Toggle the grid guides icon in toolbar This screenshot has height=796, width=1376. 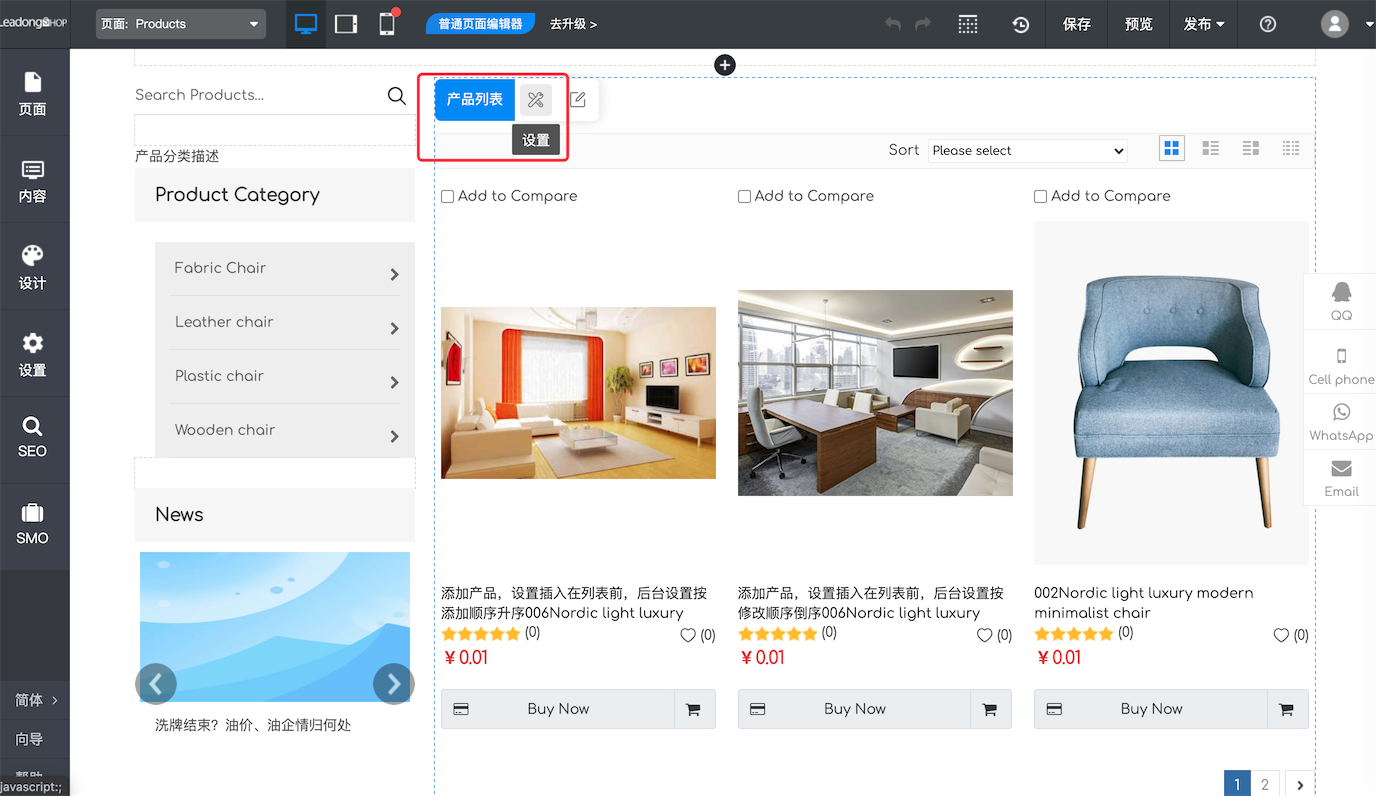point(967,24)
